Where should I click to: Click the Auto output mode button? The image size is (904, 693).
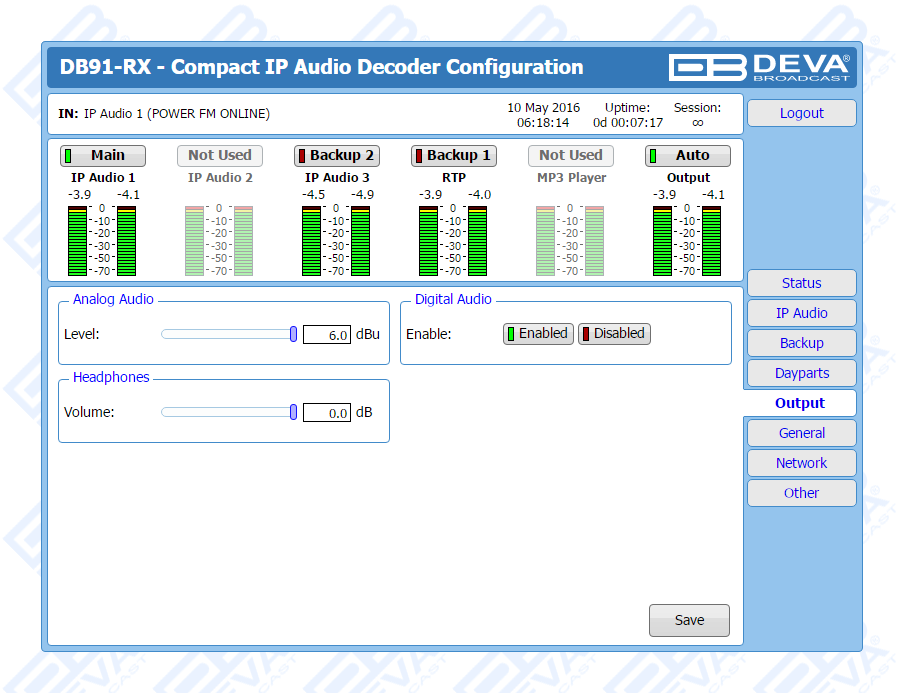pos(688,156)
